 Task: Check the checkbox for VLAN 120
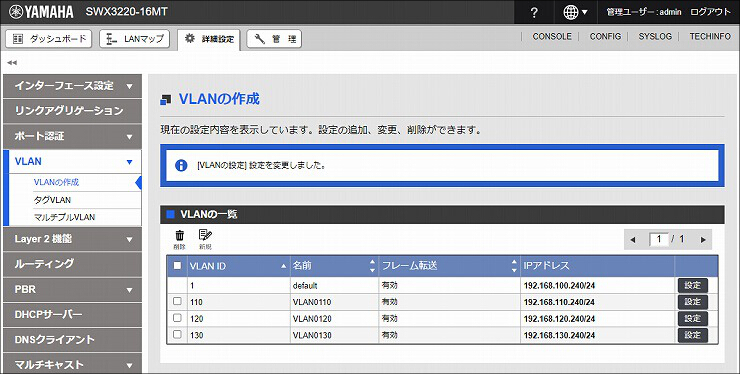pos(177,318)
